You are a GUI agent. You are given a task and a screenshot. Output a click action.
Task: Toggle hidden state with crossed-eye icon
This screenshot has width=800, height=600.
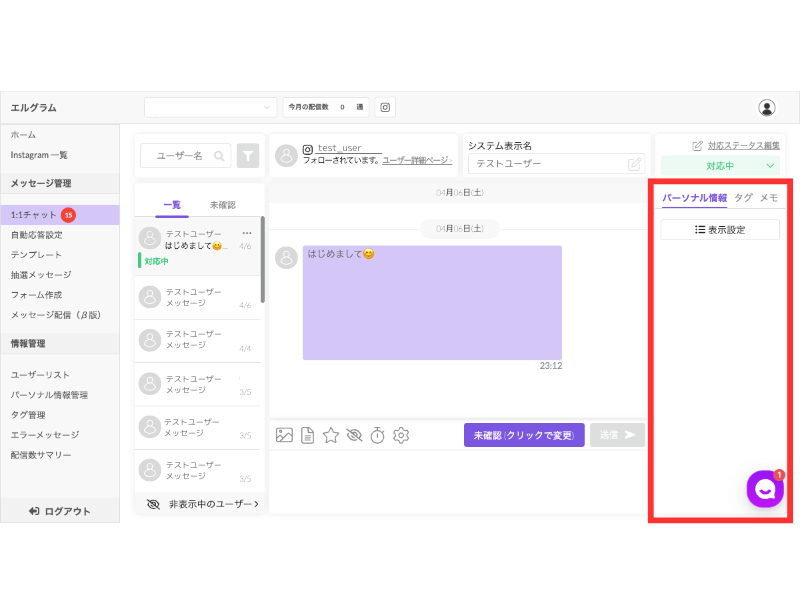[354, 435]
